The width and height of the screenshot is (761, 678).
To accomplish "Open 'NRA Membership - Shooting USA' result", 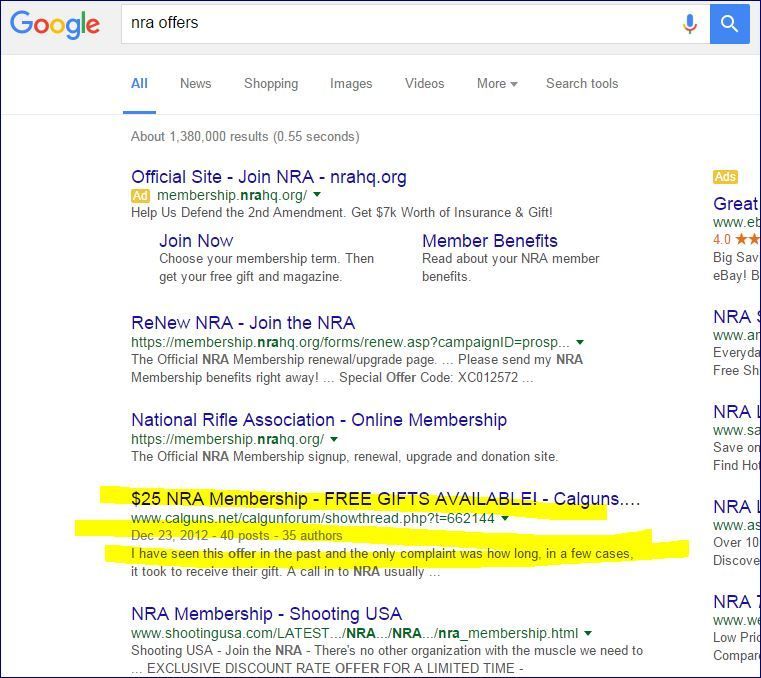I will (266, 614).
